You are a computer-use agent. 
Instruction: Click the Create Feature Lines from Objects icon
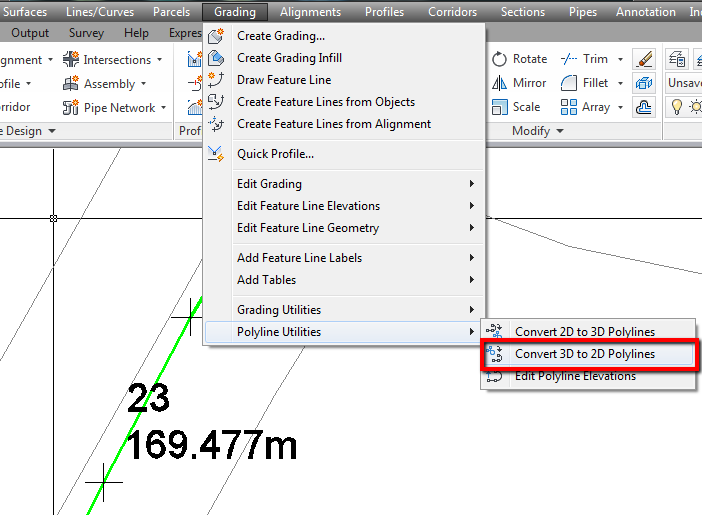click(x=216, y=102)
